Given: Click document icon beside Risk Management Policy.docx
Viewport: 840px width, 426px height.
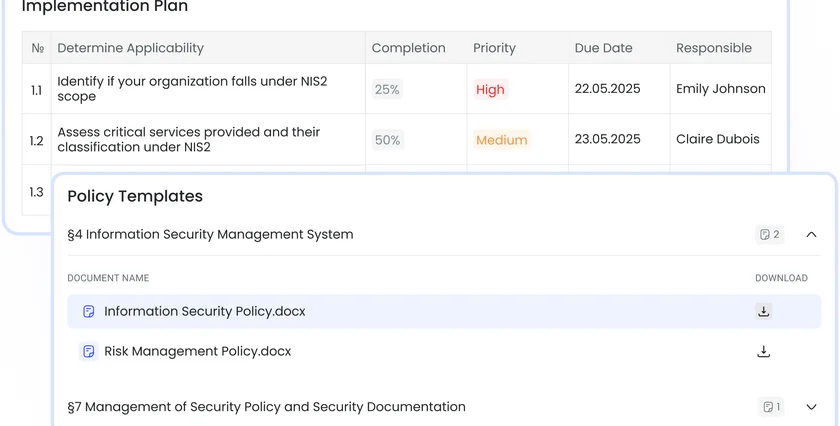Looking at the screenshot, I should (89, 352).
